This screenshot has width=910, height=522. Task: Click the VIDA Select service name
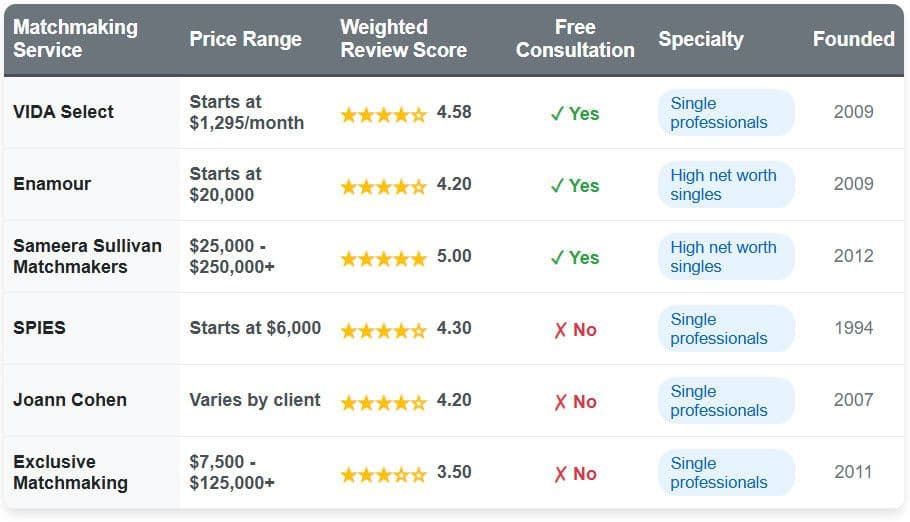coord(63,112)
